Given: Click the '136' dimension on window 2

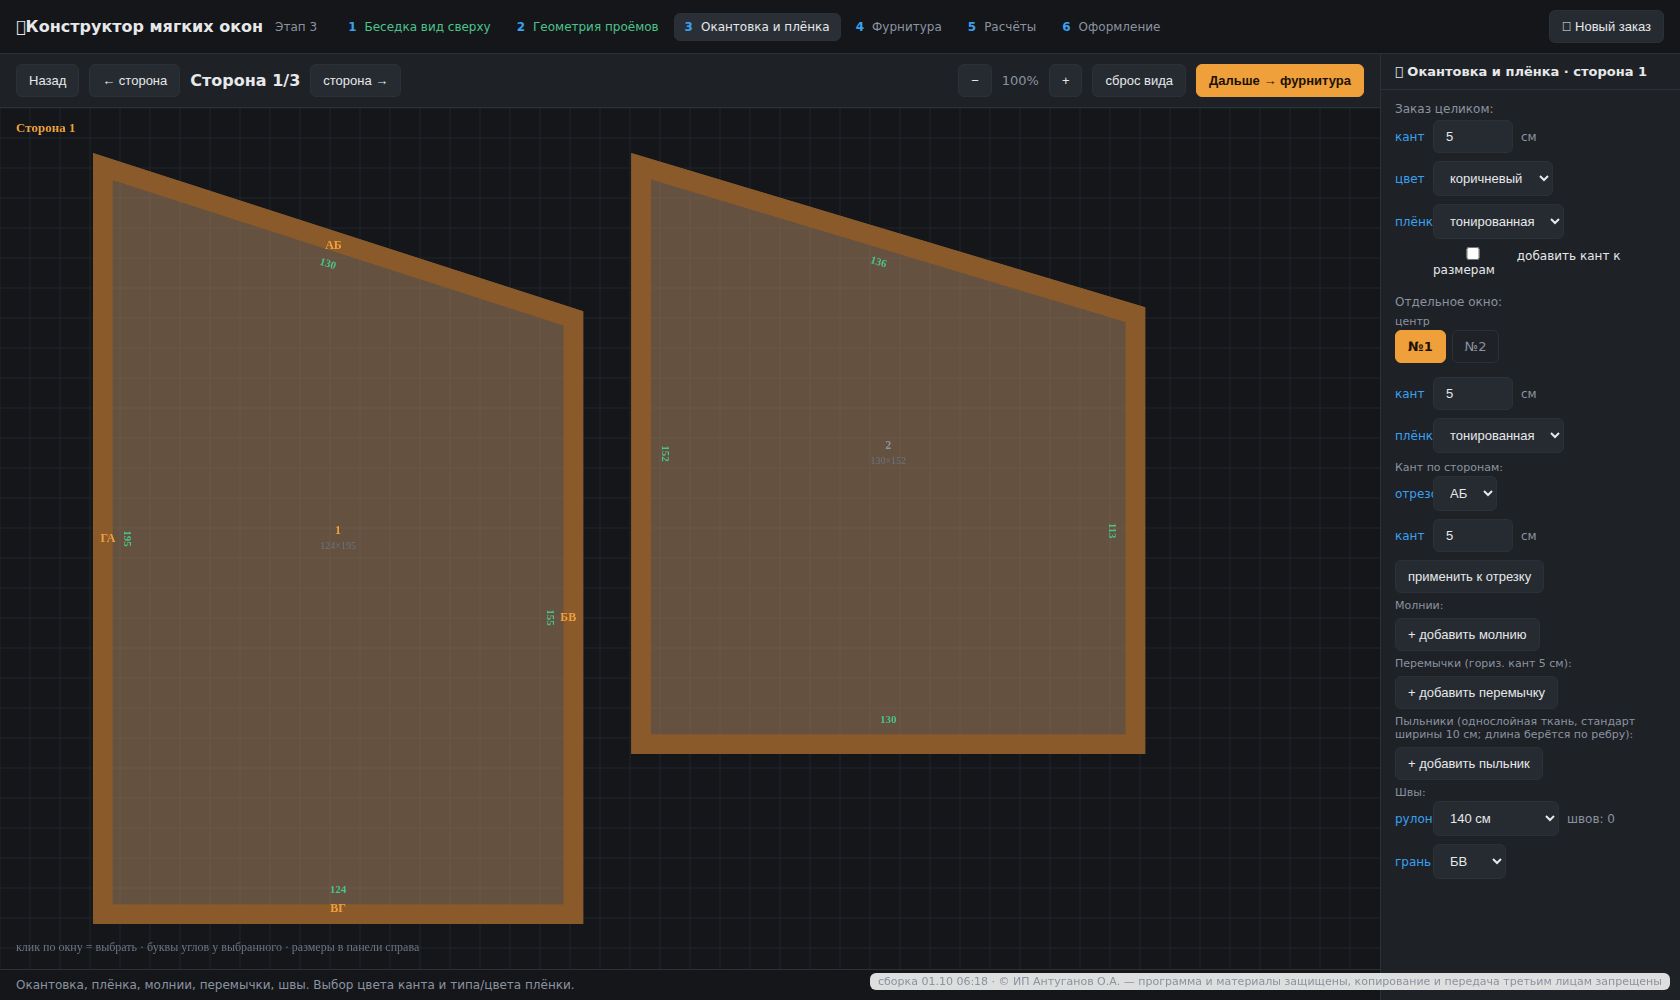Looking at the screenshot, I should 878,262.
